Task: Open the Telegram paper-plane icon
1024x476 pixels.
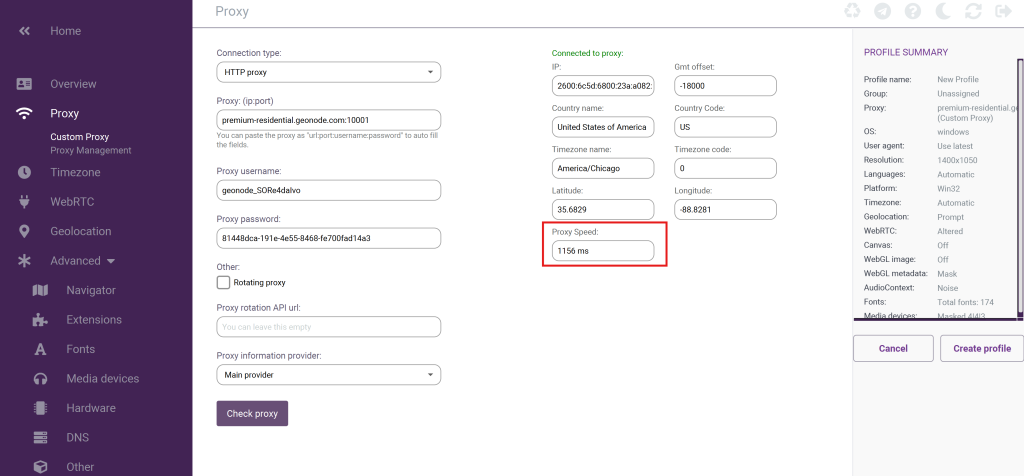Action: pyautogui.click(x=882, y=12)
